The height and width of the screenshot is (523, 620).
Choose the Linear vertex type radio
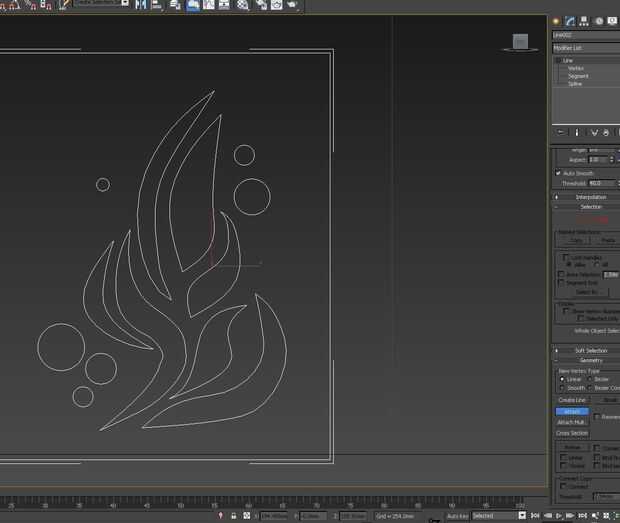click(x=562, y=380)
